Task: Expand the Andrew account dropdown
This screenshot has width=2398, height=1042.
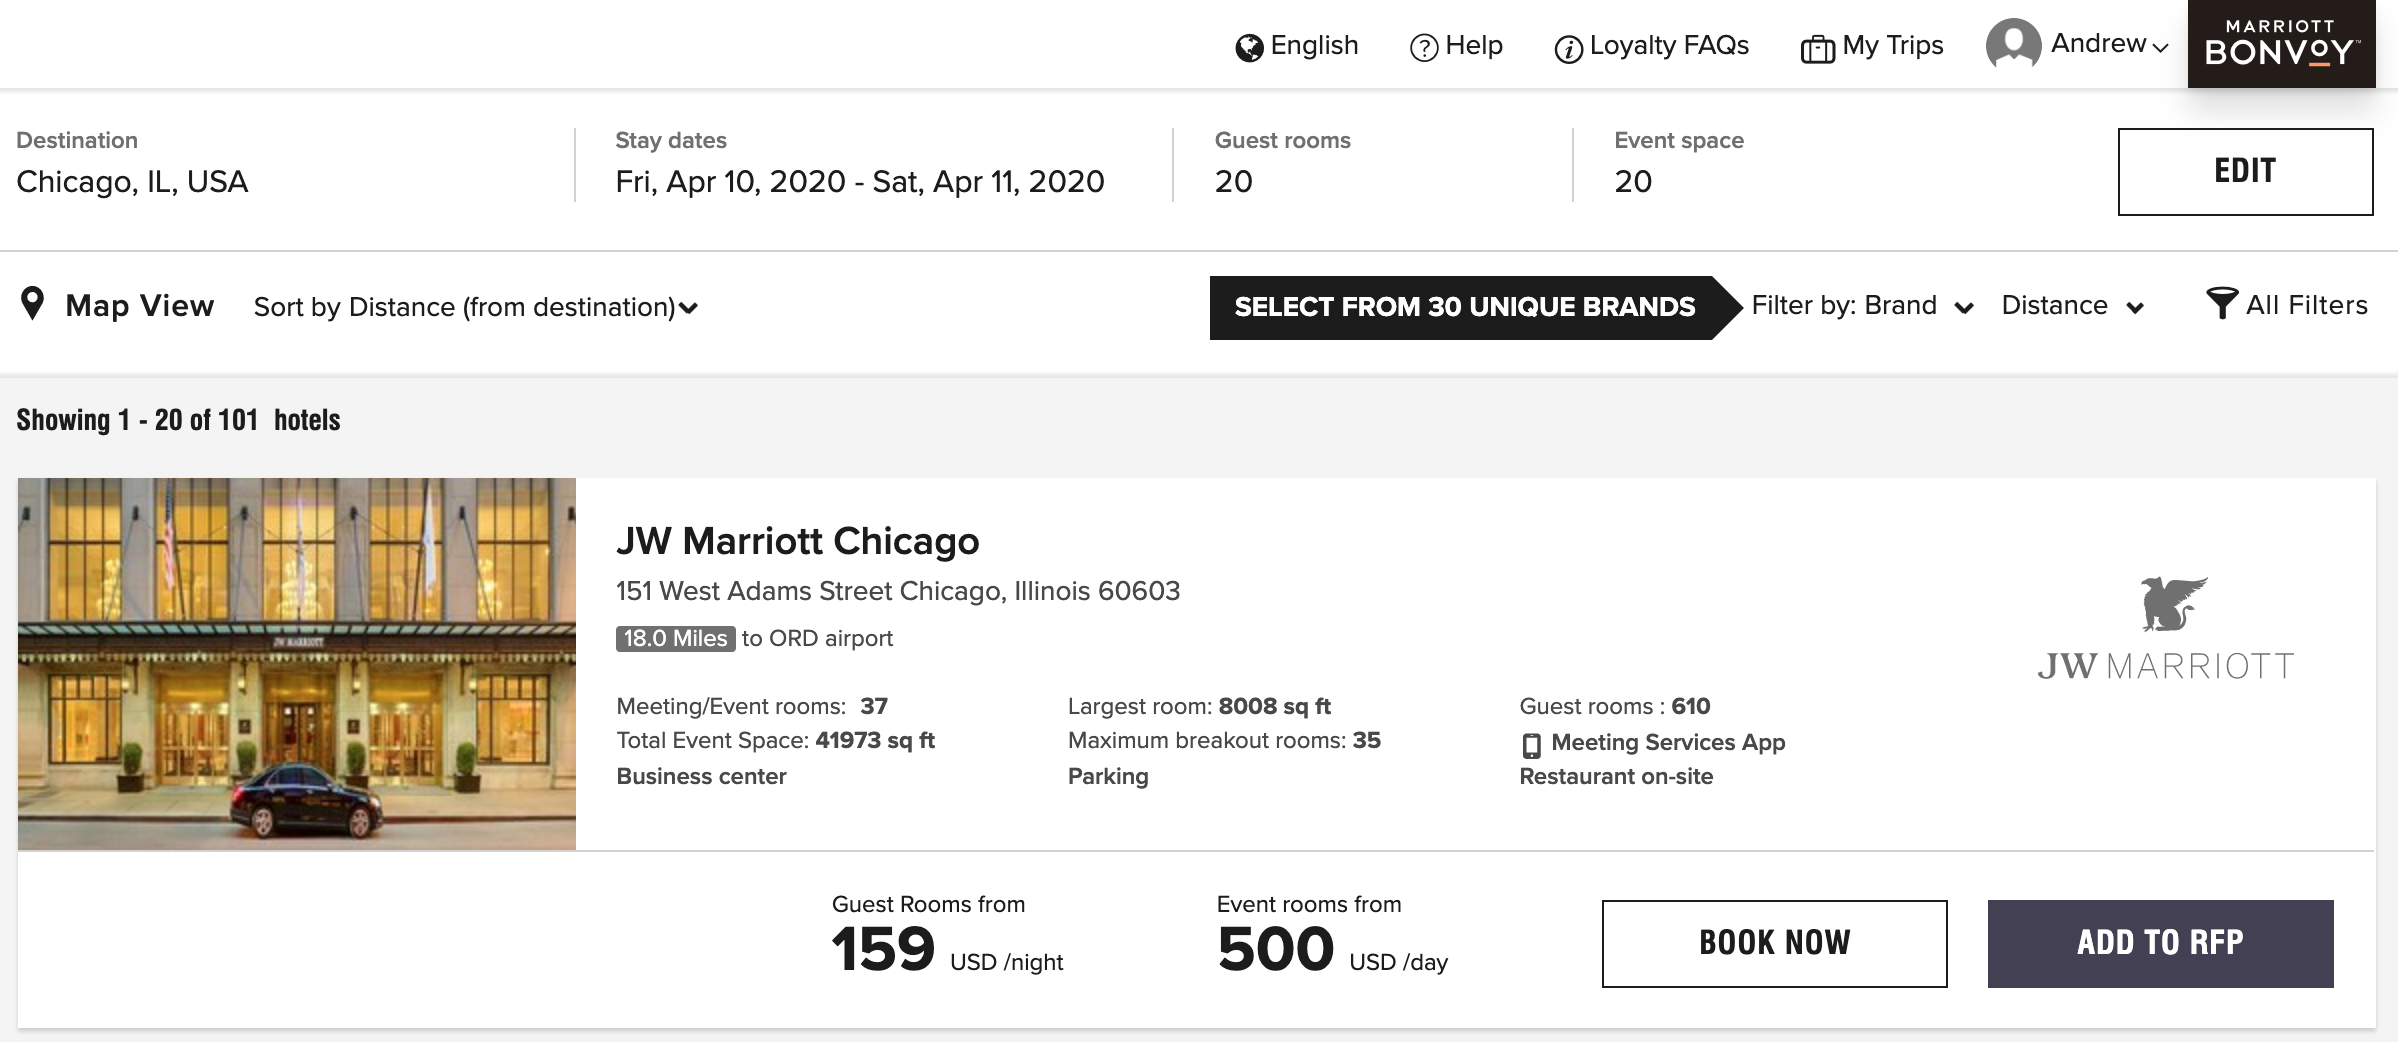Action: click(2110, 44)
